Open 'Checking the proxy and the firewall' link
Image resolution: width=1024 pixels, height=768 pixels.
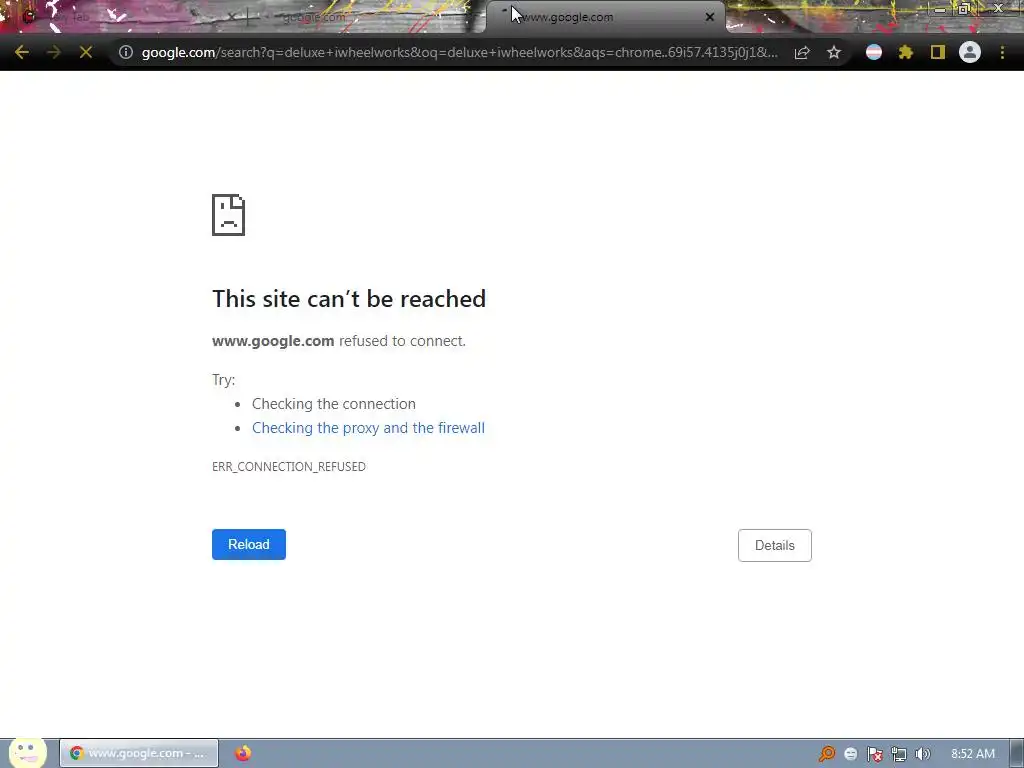(x=368, y=428)
